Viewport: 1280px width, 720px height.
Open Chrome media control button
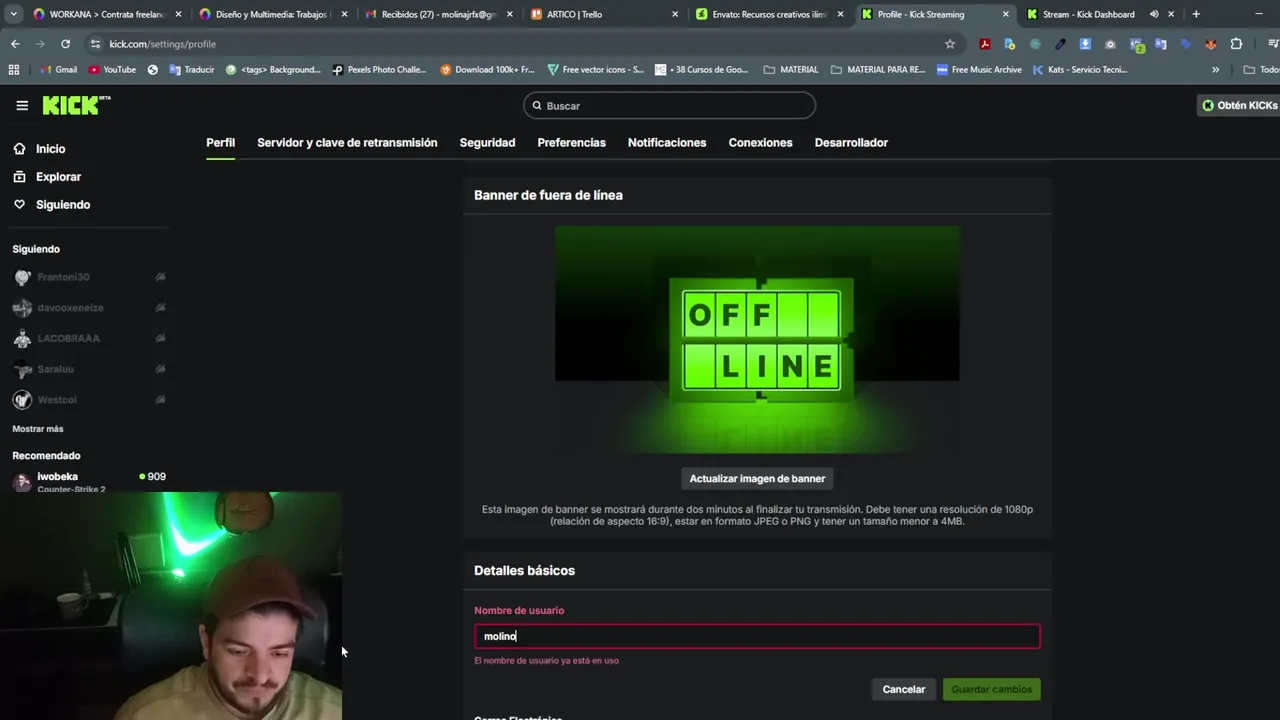[1273, 44]
